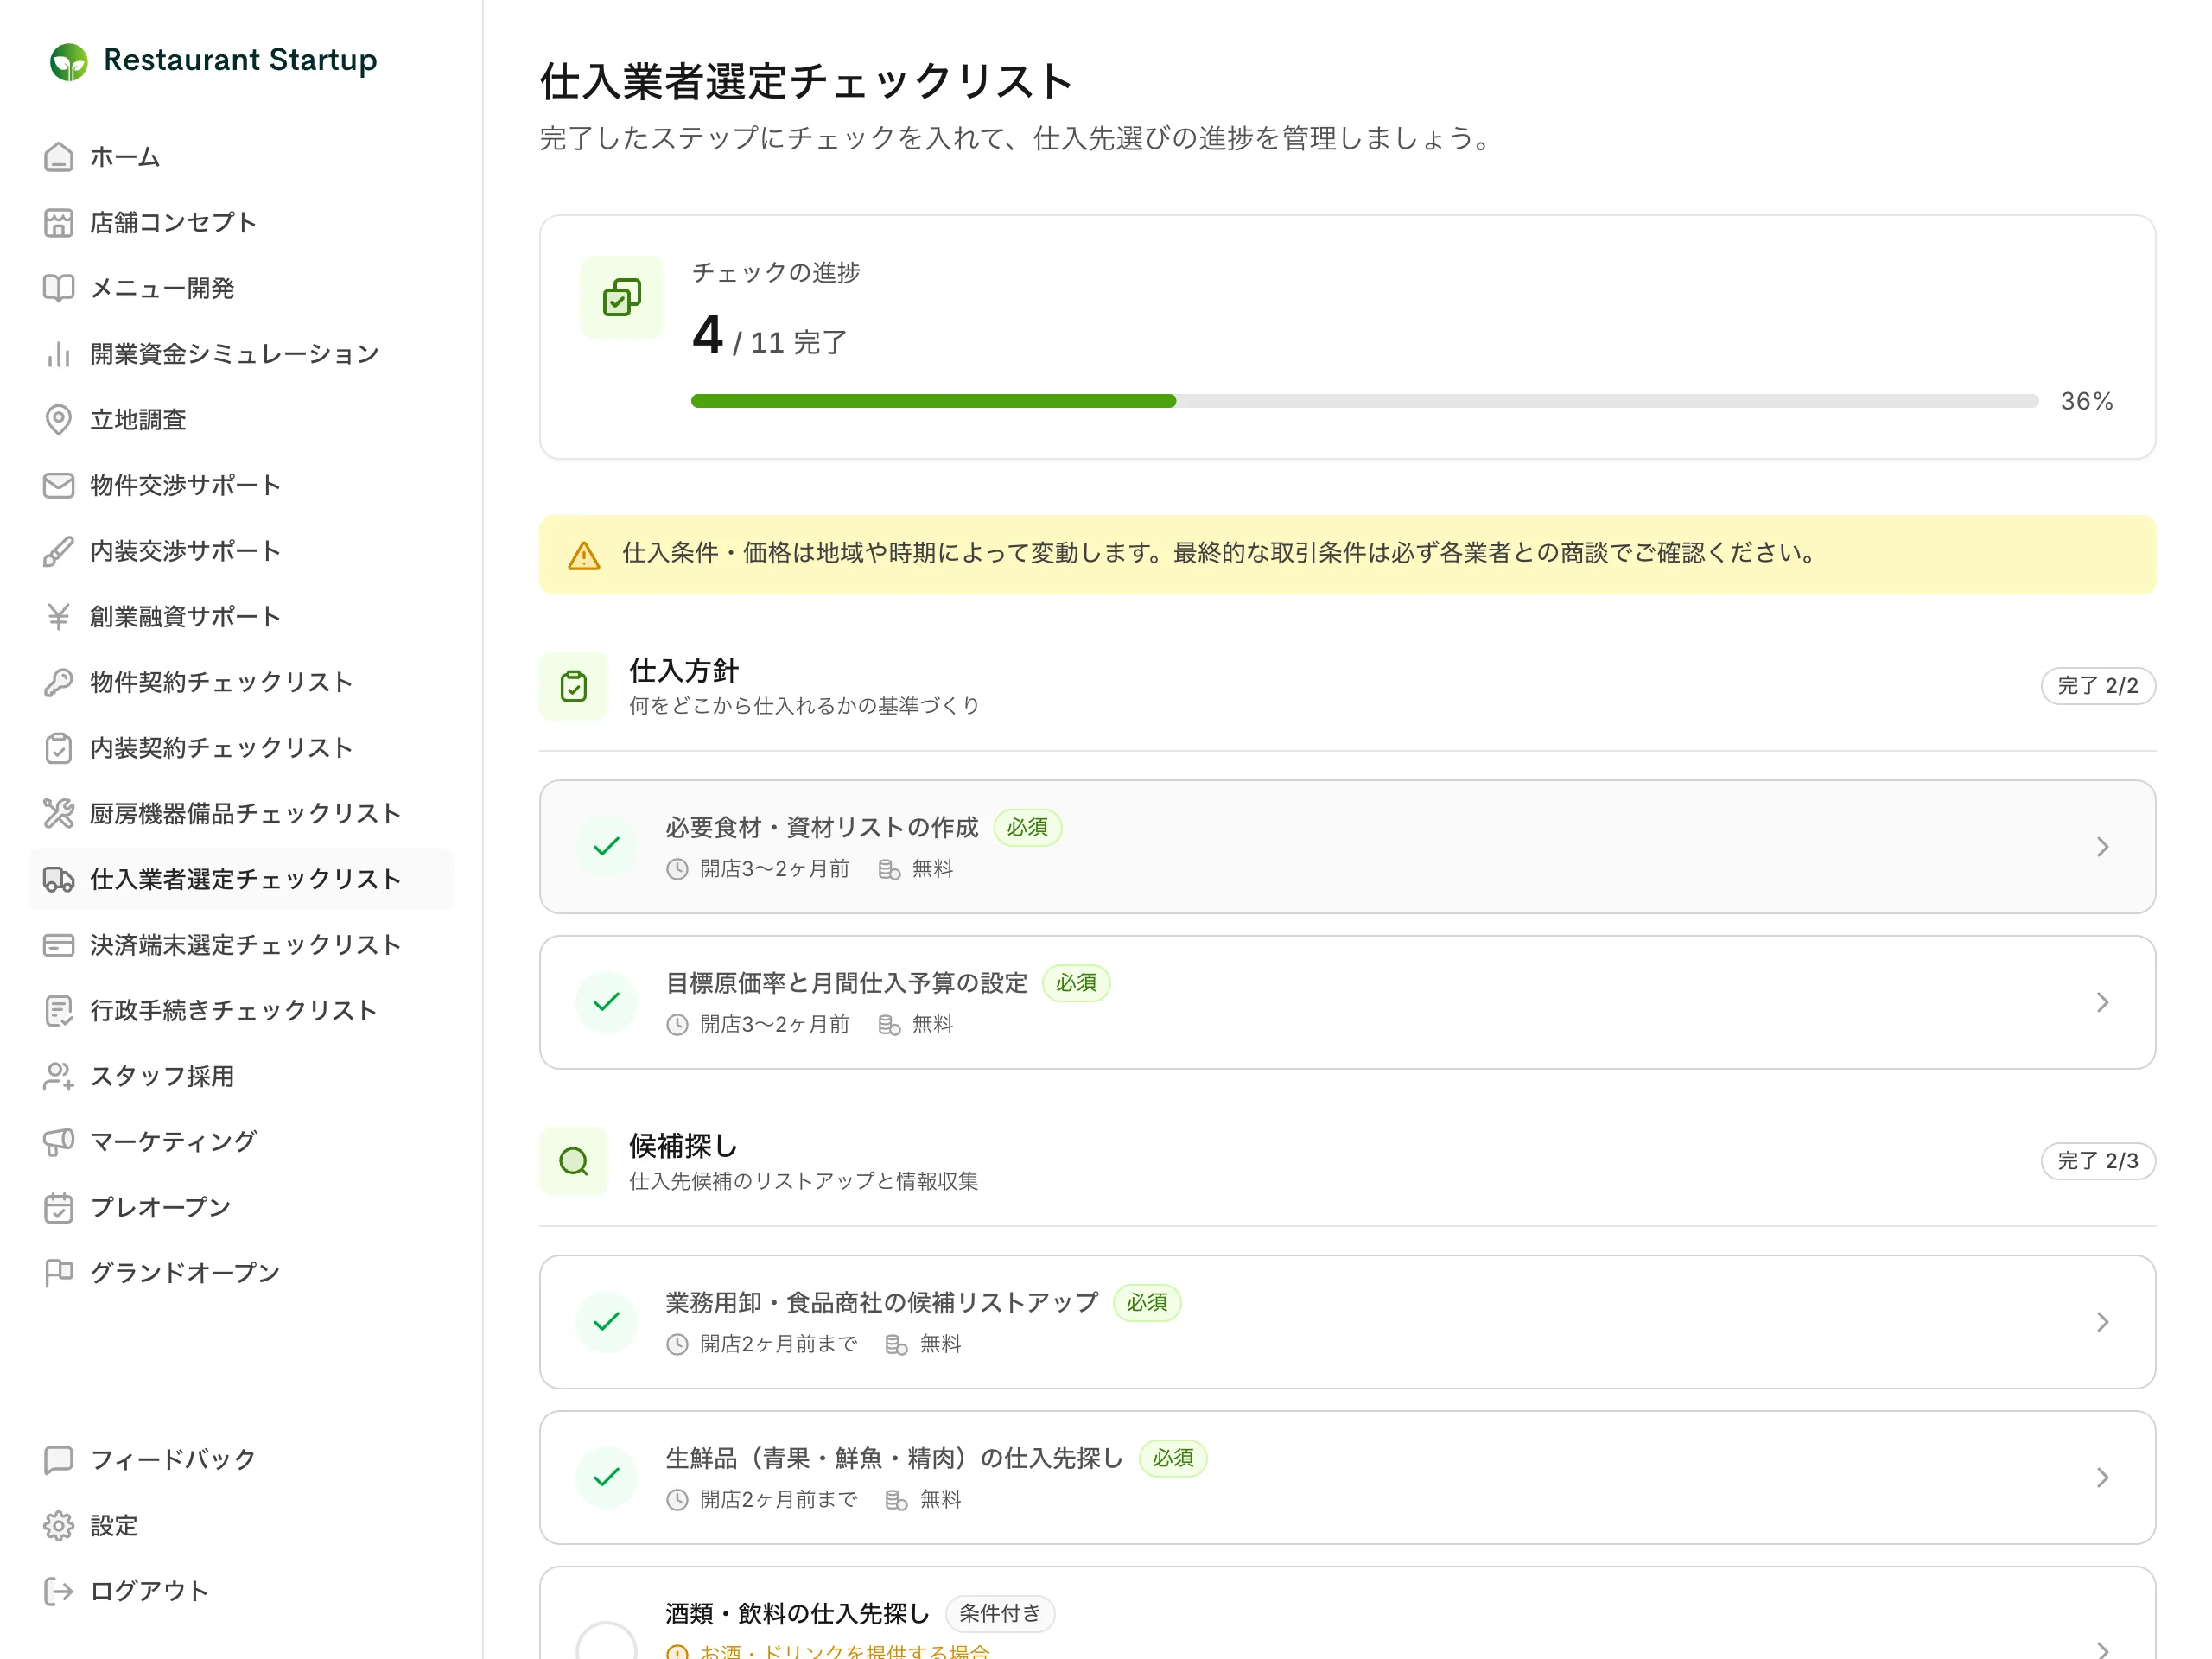Click the 仕入業者選定チェックリスト truck icon
2212x1659 pixels.
click(59, 879)
